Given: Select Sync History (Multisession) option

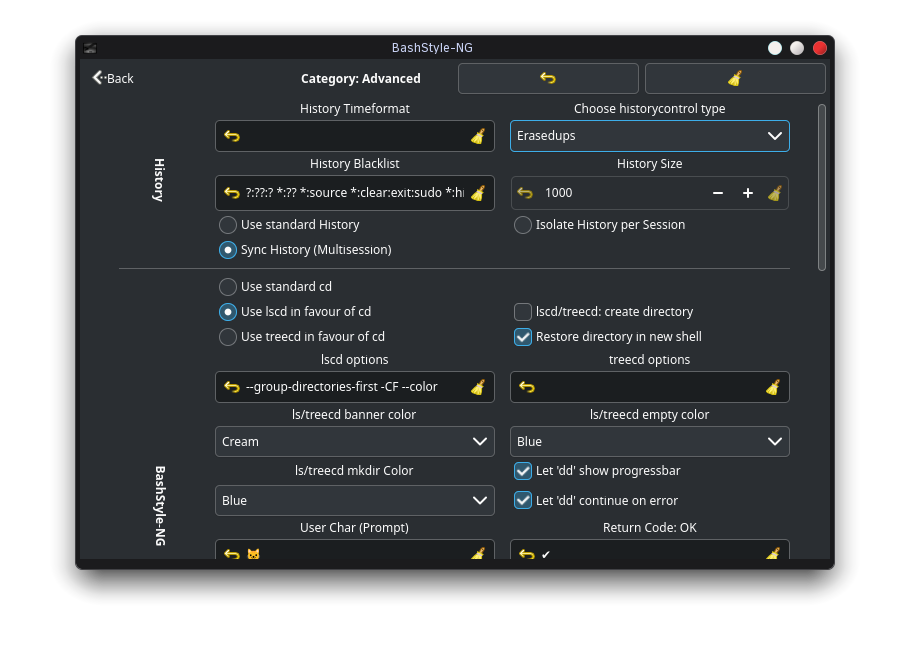Looking at the screenshot, I should 305,249.
